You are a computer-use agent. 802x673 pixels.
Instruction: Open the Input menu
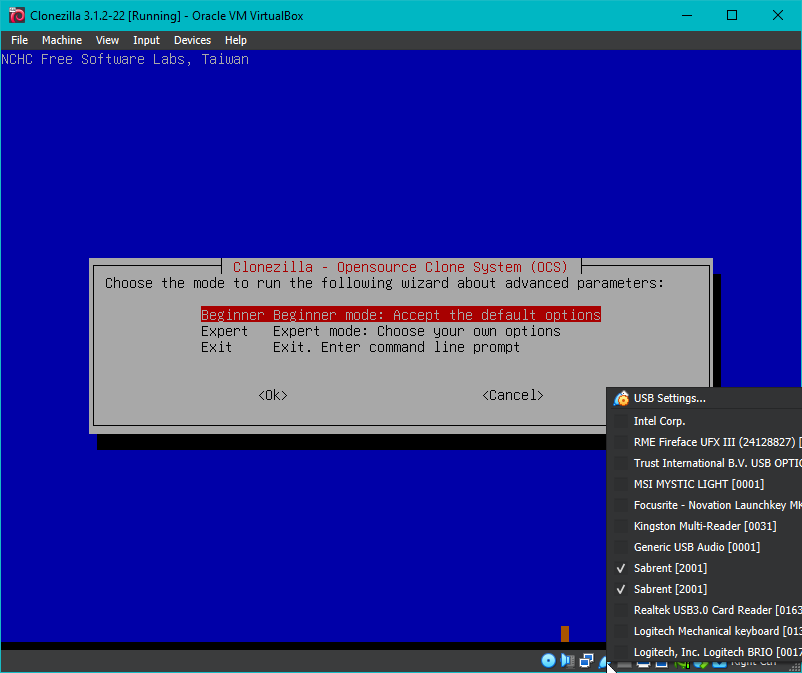pyautogui.click(x=146, y=40)
